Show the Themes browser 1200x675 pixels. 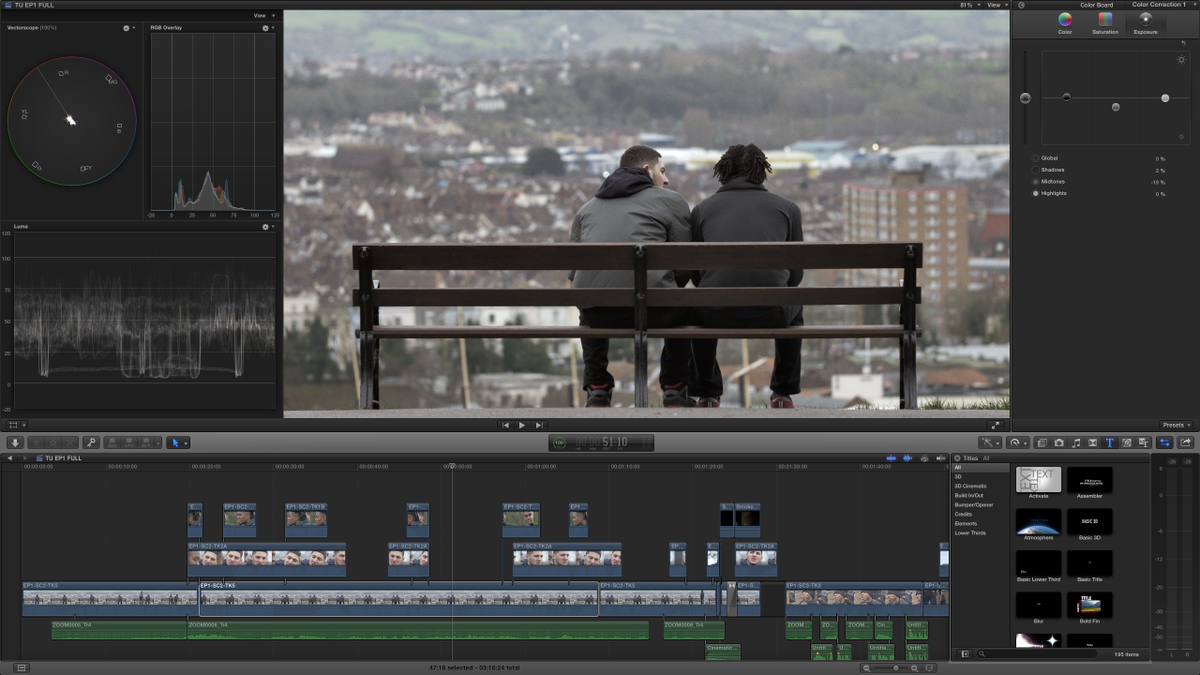tap(1144, 442)
